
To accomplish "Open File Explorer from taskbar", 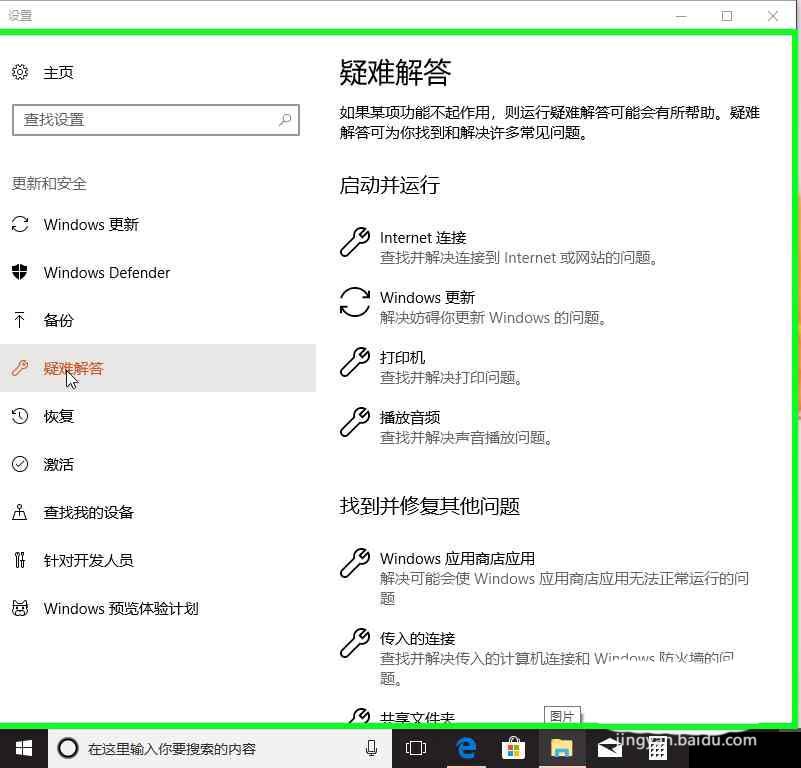I will click(561, 749).
